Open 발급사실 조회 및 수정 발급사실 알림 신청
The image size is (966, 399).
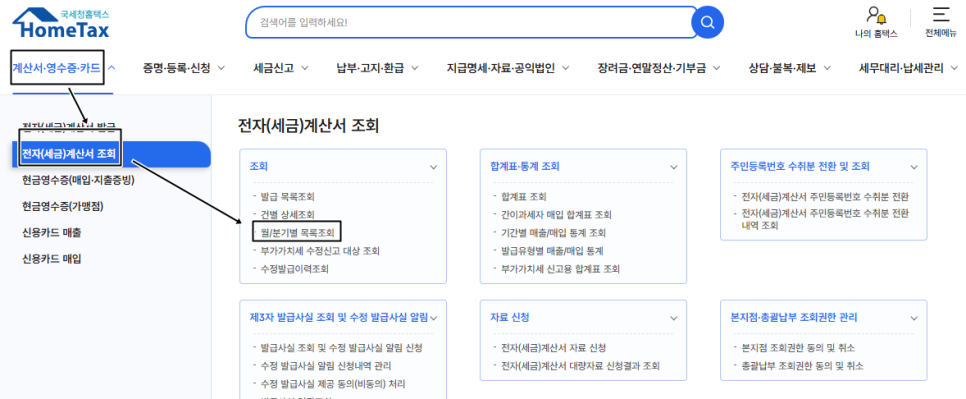341,348
